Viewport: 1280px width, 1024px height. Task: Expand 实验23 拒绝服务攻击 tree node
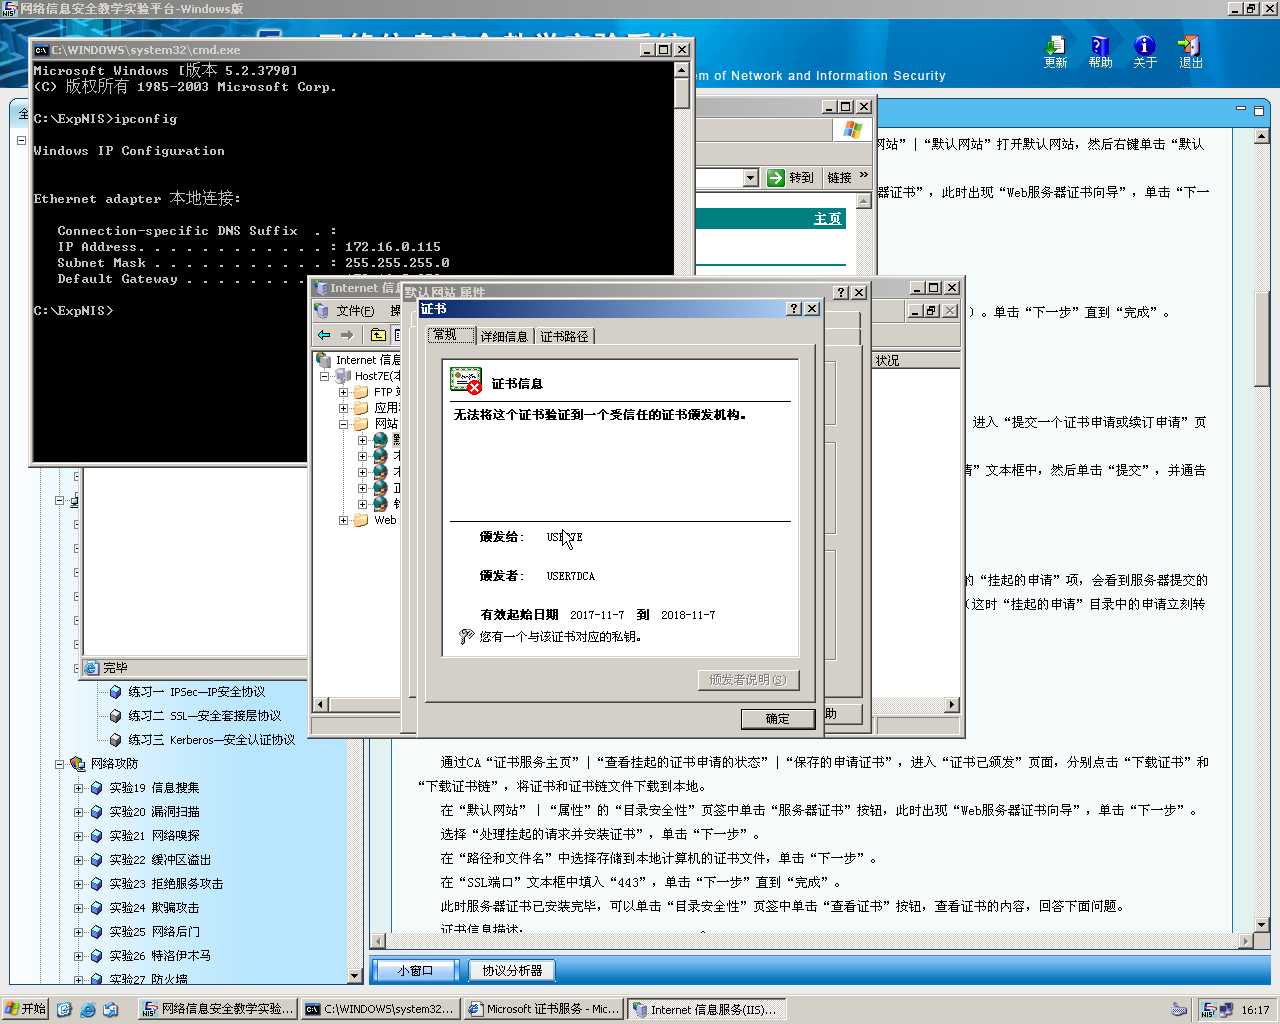pos(79,884)
